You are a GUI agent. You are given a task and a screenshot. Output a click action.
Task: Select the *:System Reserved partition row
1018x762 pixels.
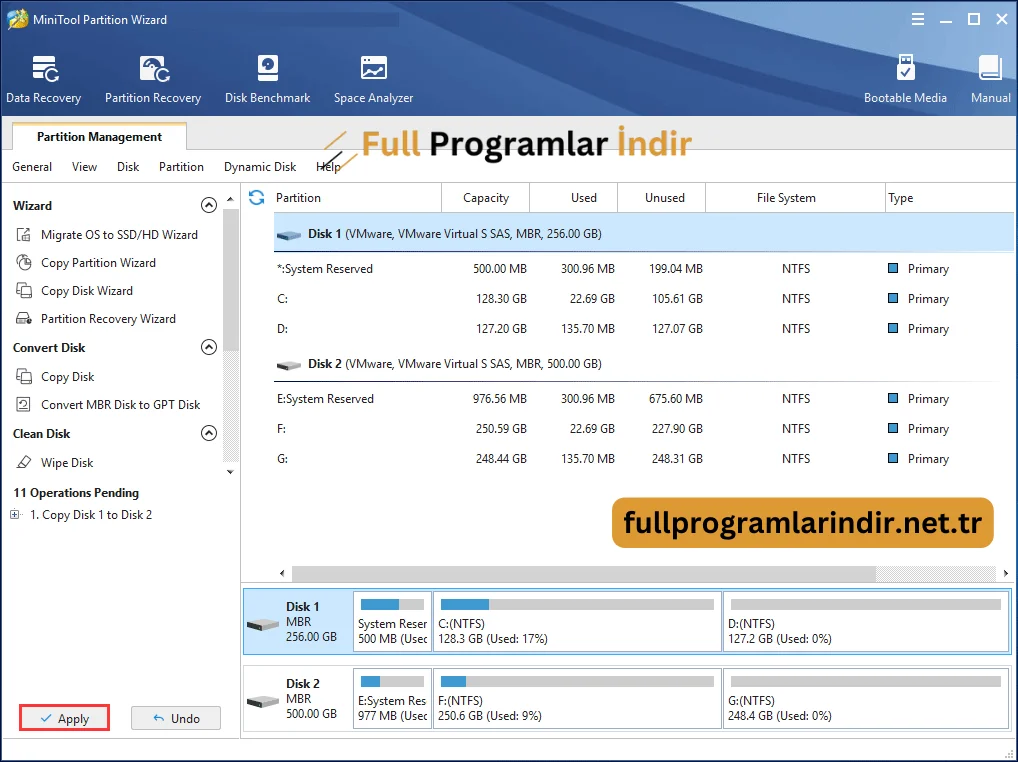[643, 268]
